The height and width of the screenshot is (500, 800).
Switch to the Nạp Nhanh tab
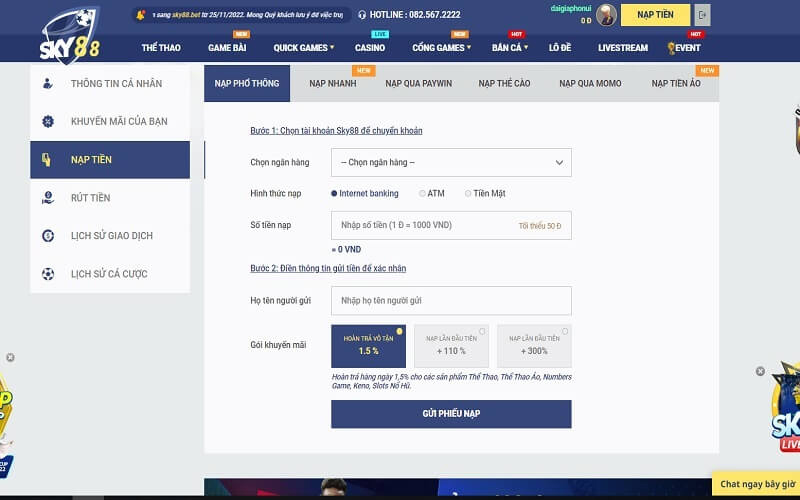pos(333,84)
